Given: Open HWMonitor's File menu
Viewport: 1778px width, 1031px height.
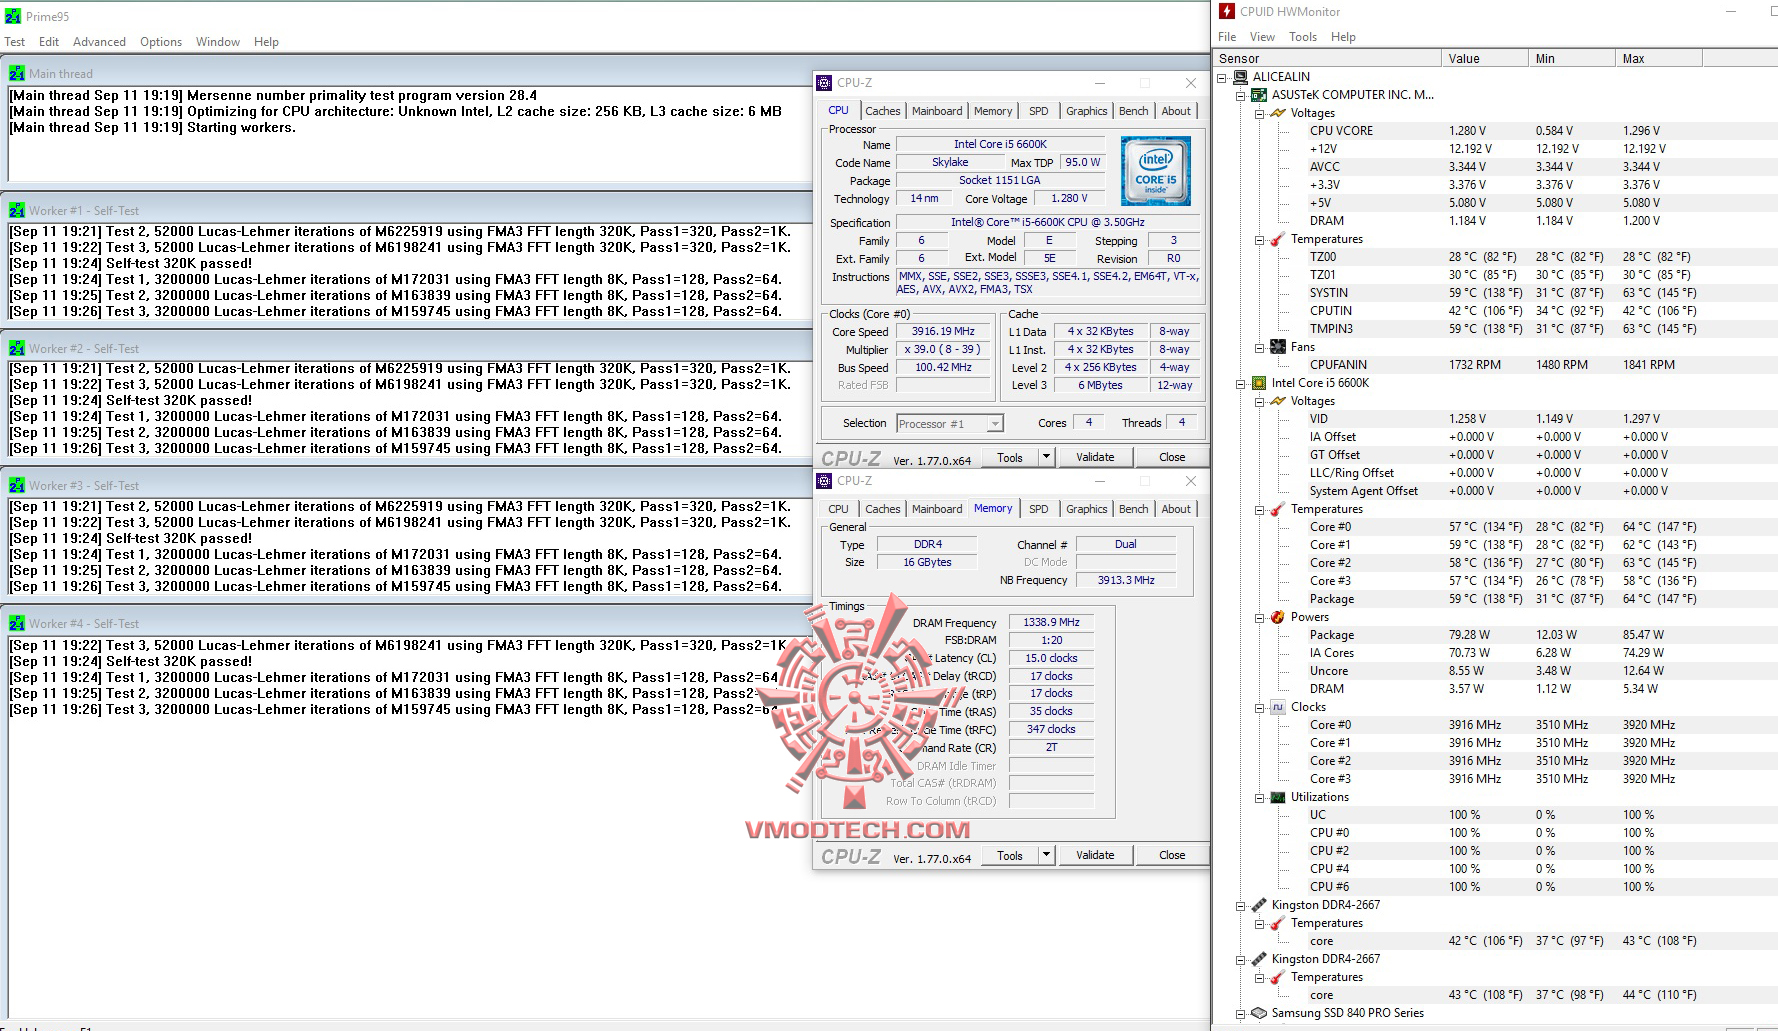Looking at the screenshot, I should click(1227, 37).
